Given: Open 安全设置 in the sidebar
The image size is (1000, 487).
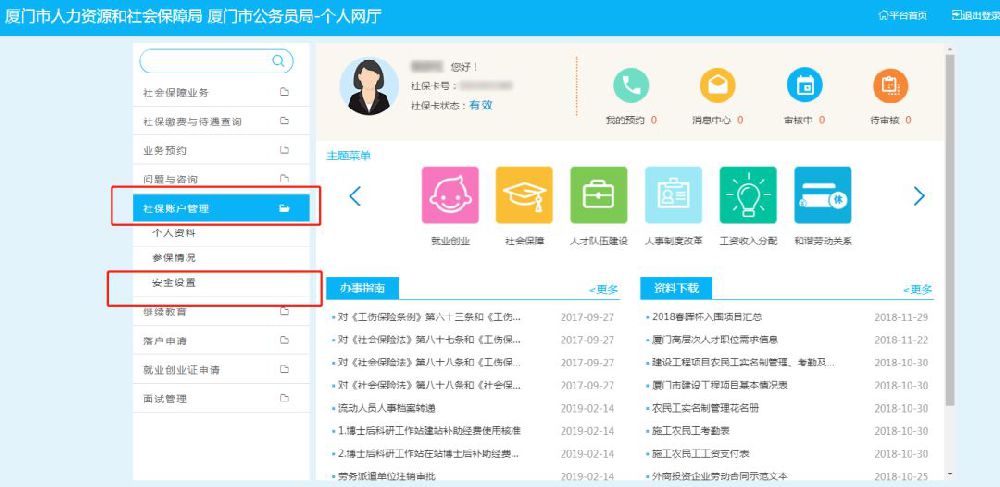Looking at the screenshot, I should (174, 283).
